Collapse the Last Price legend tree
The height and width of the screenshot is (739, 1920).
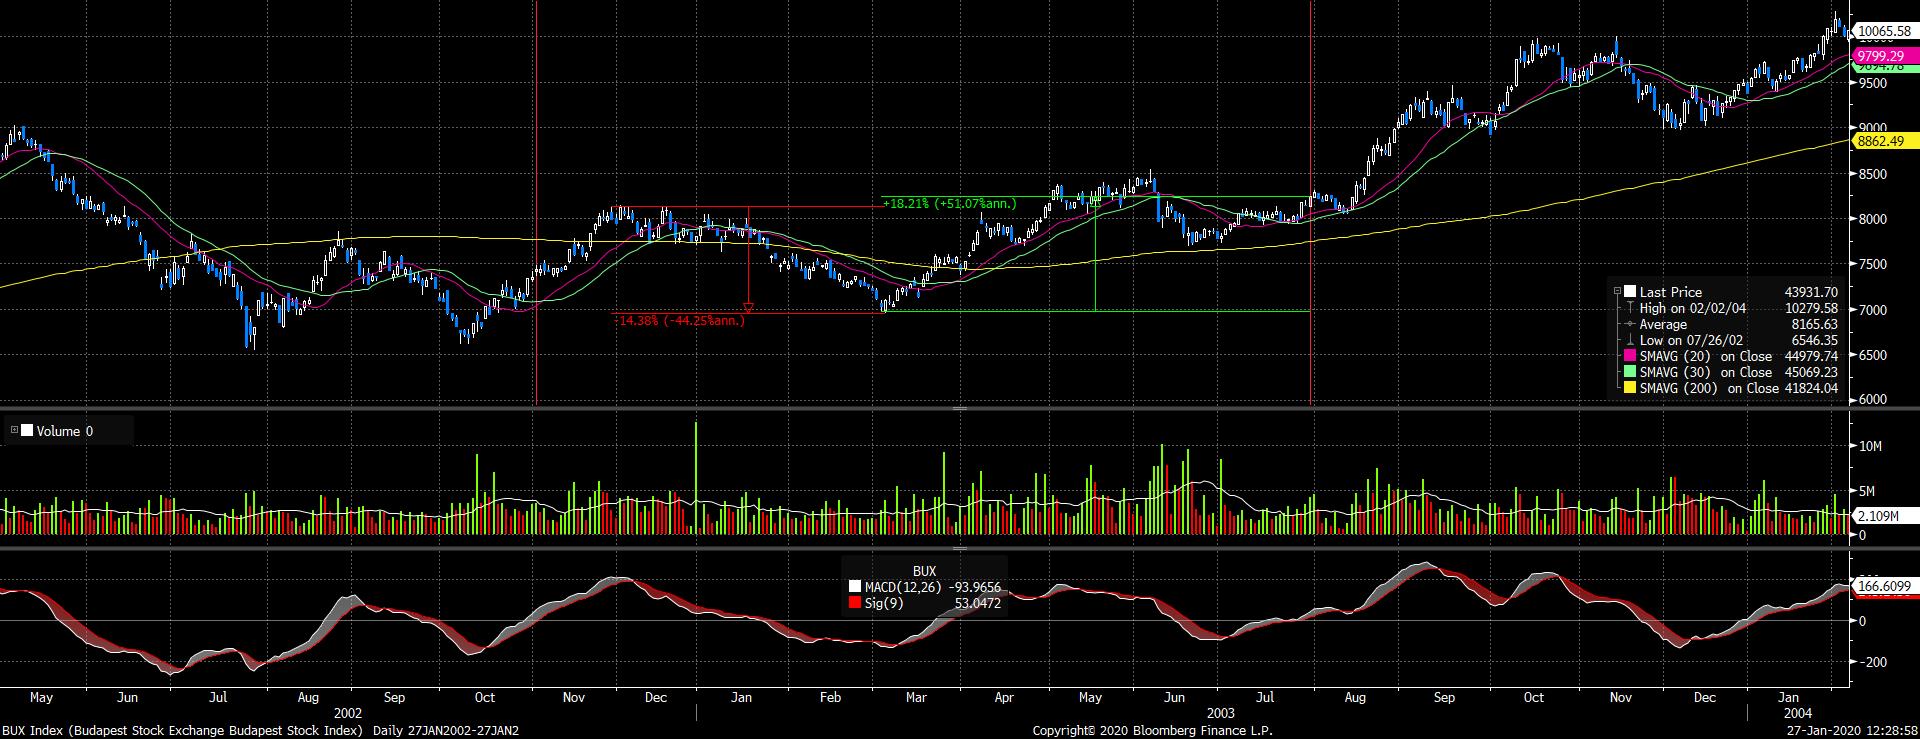[x=1617, y=291]
